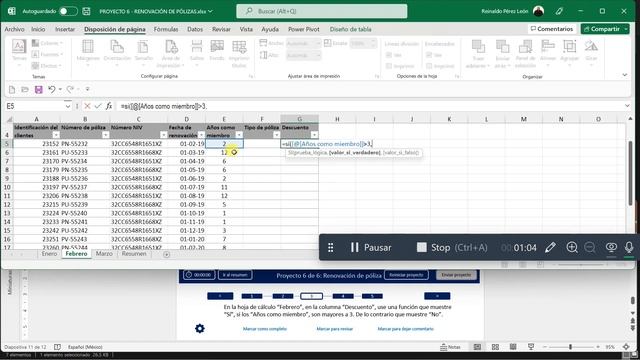Open the Efectos theme effects dropdown
This screenshot has height=360, width=640.
pos(47,66)
